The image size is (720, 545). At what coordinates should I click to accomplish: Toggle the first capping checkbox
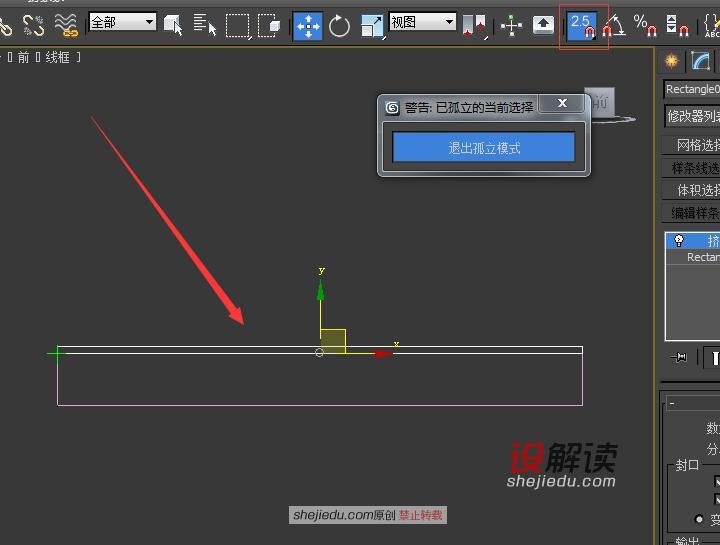click(x=716, y=481)
